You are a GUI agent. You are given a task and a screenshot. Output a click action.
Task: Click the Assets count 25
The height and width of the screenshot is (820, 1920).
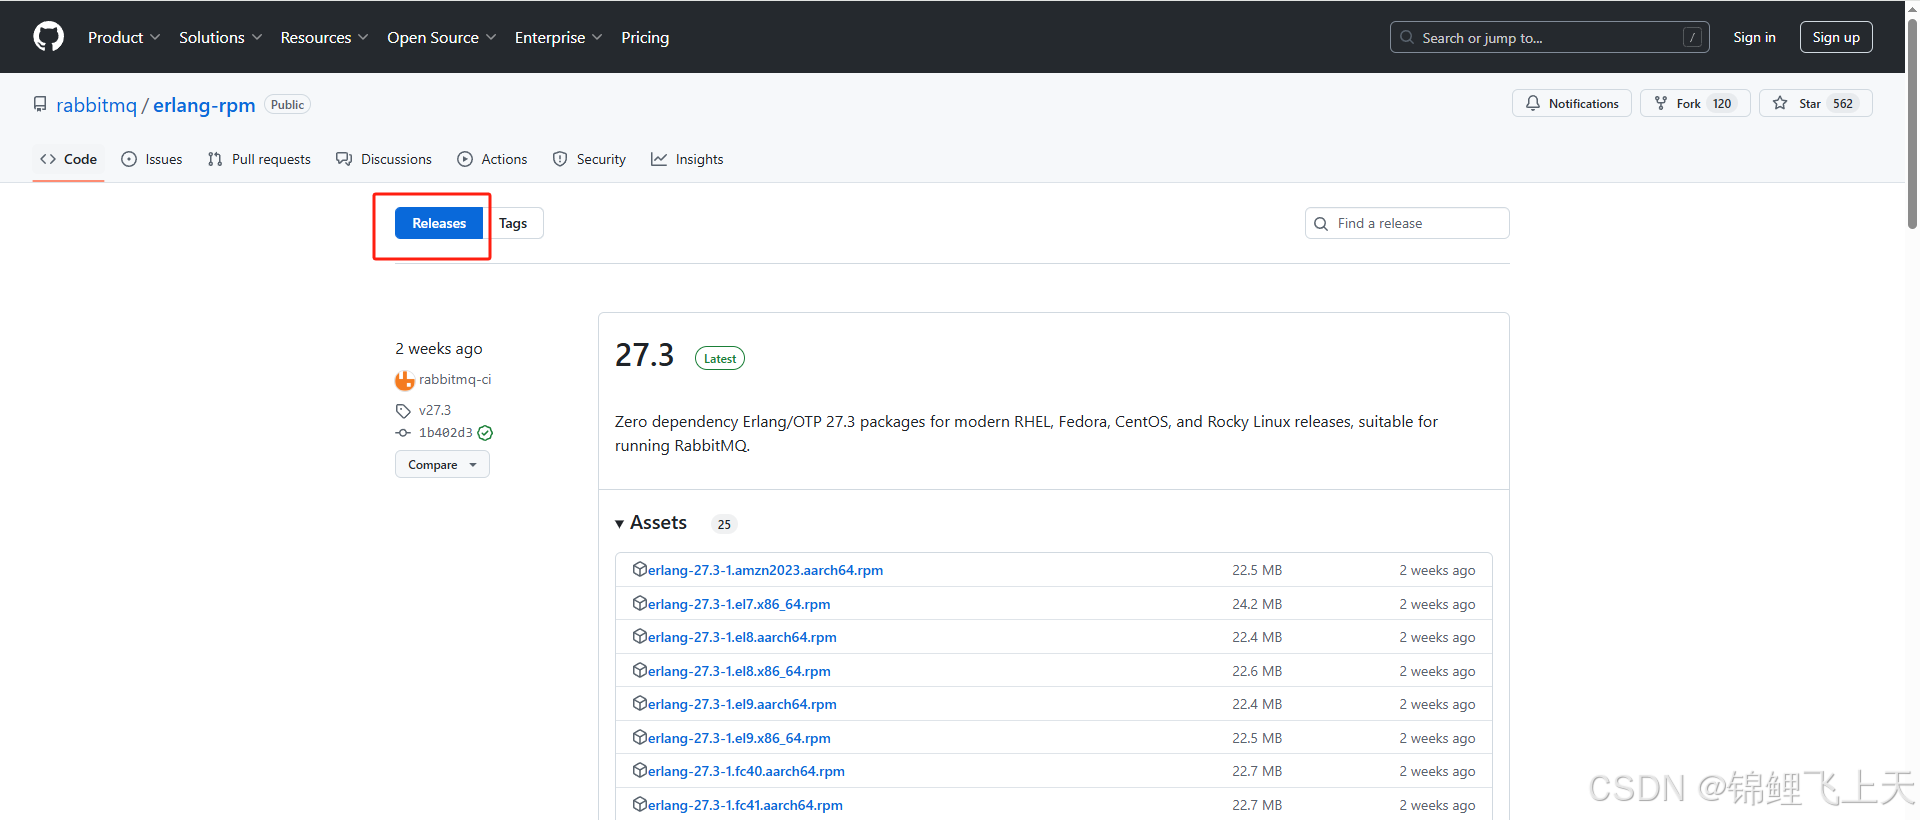coord(724,524)
